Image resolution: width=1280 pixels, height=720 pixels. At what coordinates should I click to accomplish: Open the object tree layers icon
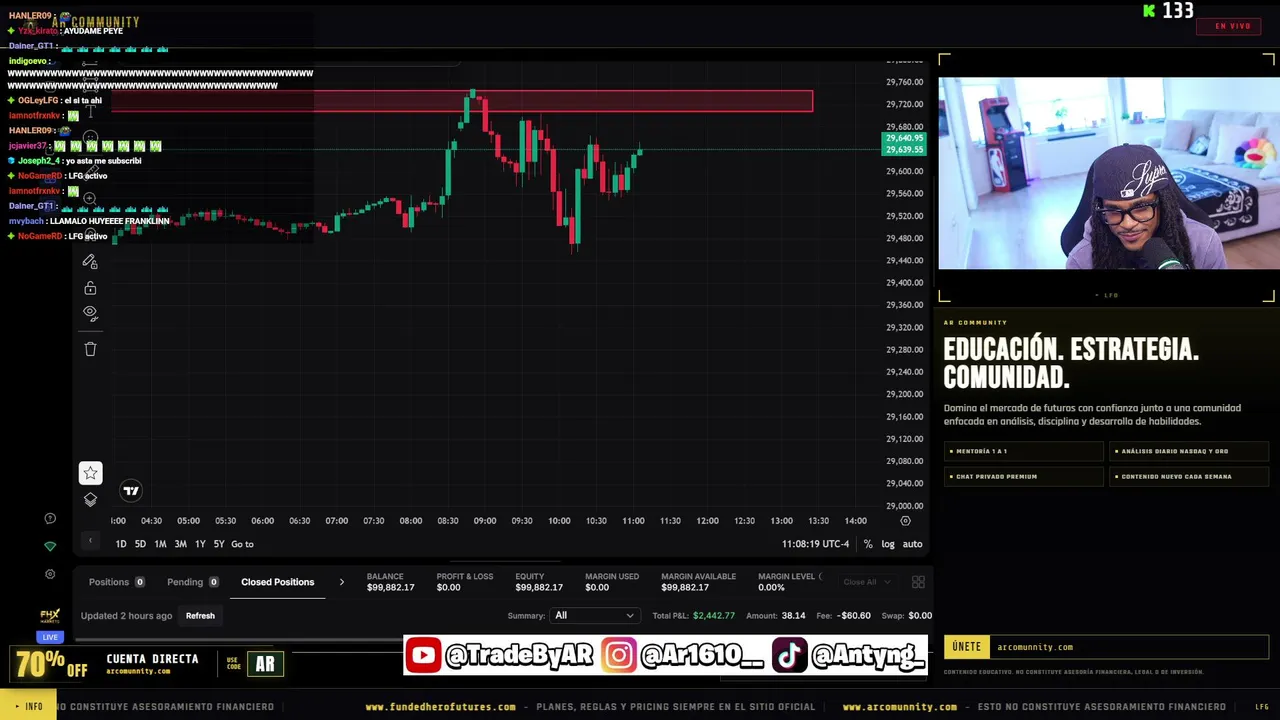click(90, 499)
